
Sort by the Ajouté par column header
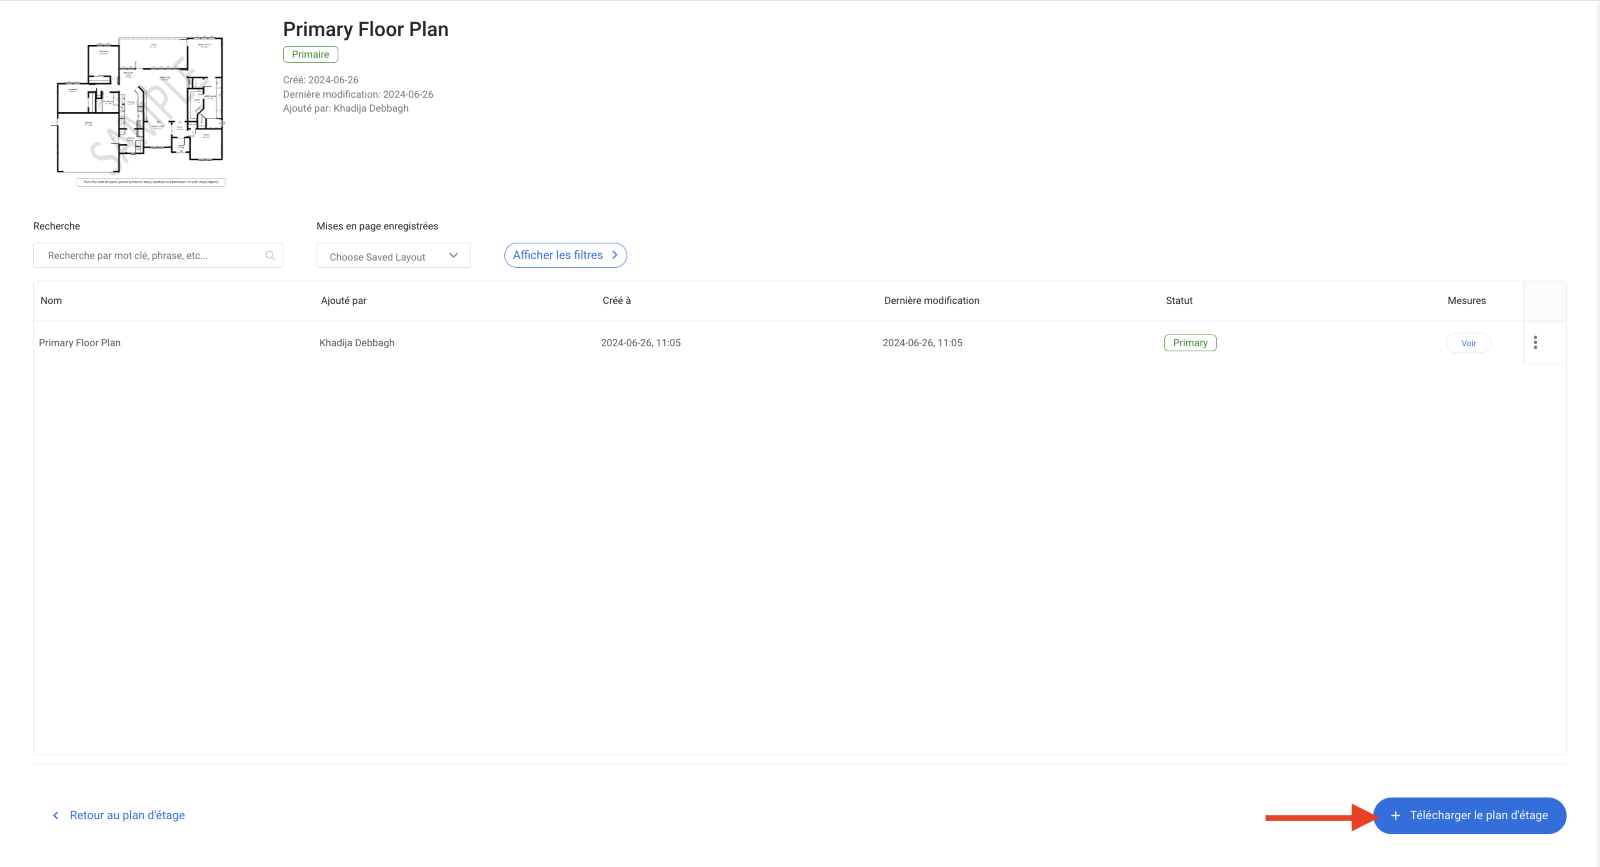pos(344,301)
